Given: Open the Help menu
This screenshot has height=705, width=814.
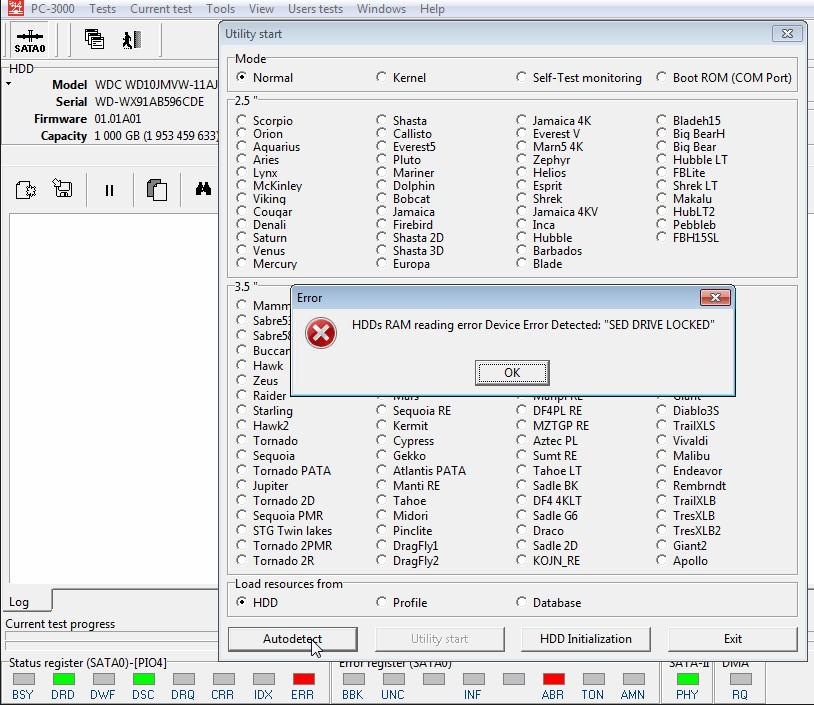Looking at the screenshot, I should coord(432,9).
